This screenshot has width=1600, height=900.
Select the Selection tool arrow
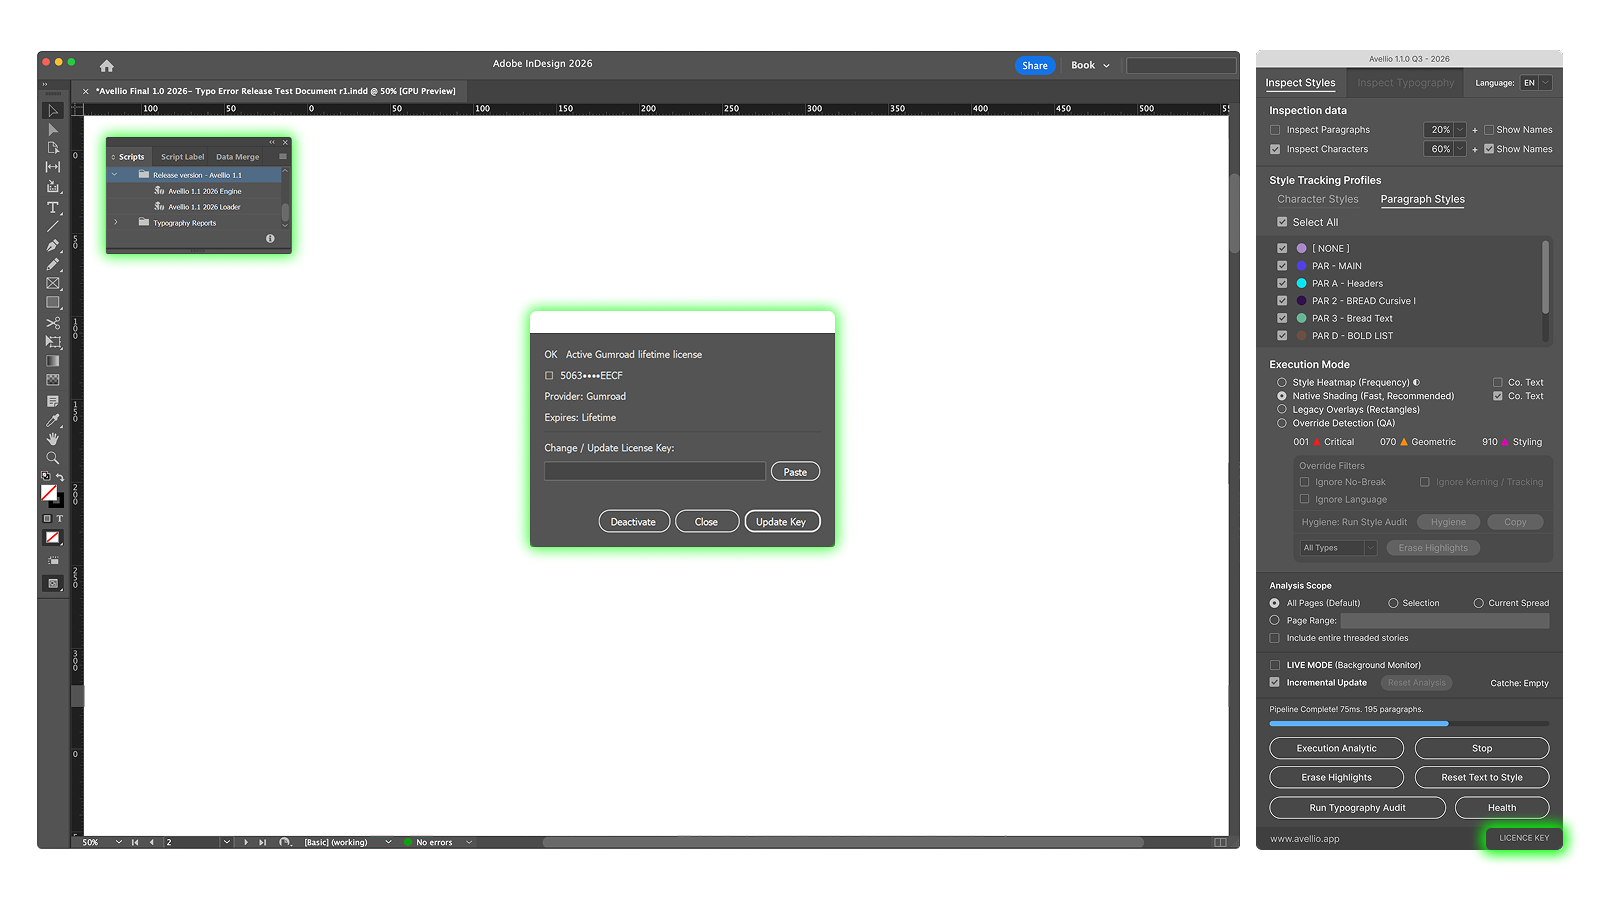53,110
